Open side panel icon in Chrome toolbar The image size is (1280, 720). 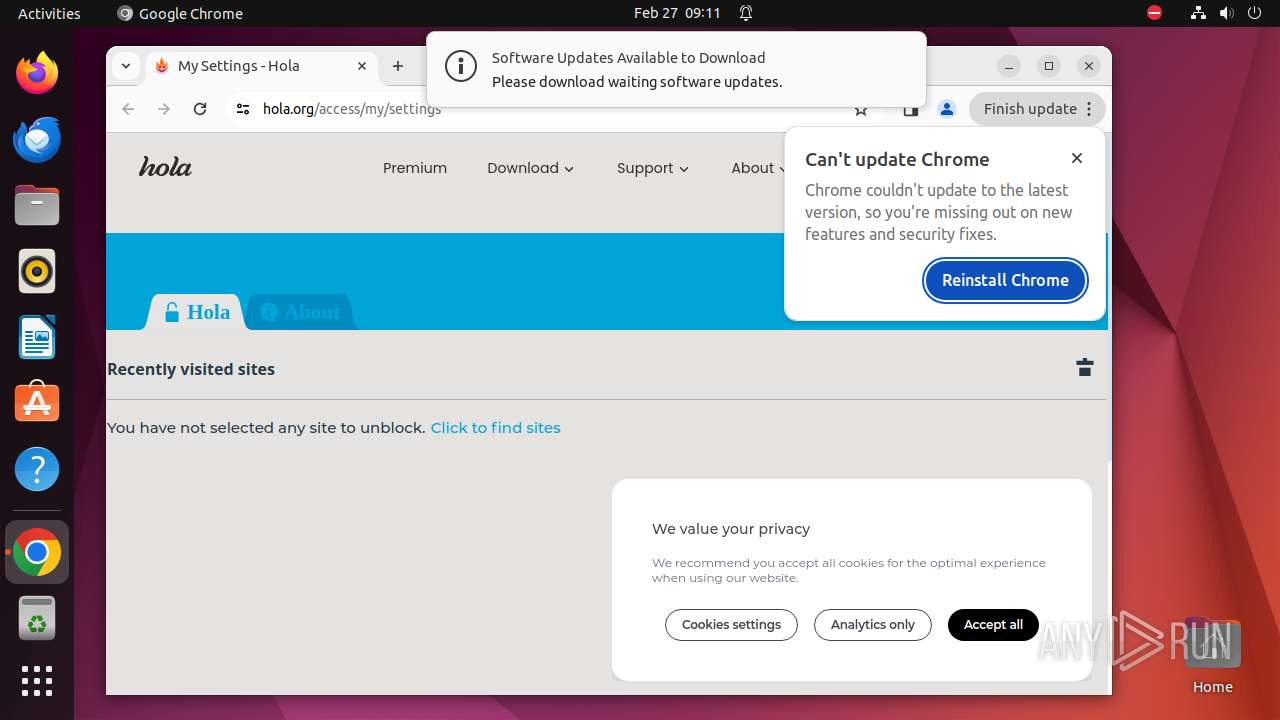(x=910, y=109)
